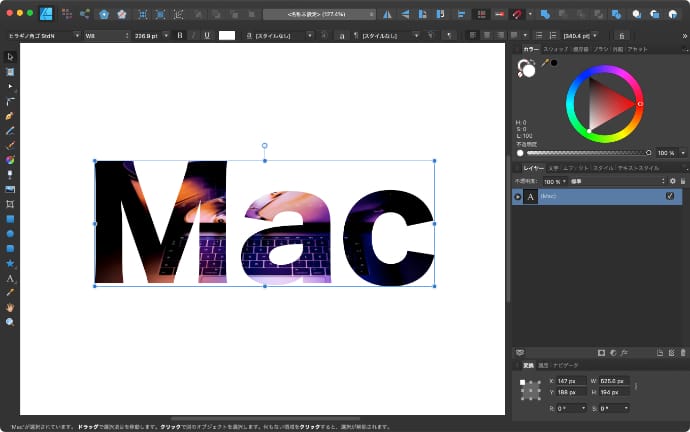The image size is (690, 432).
Task: Click the italic I button
Action: (193, 35)
